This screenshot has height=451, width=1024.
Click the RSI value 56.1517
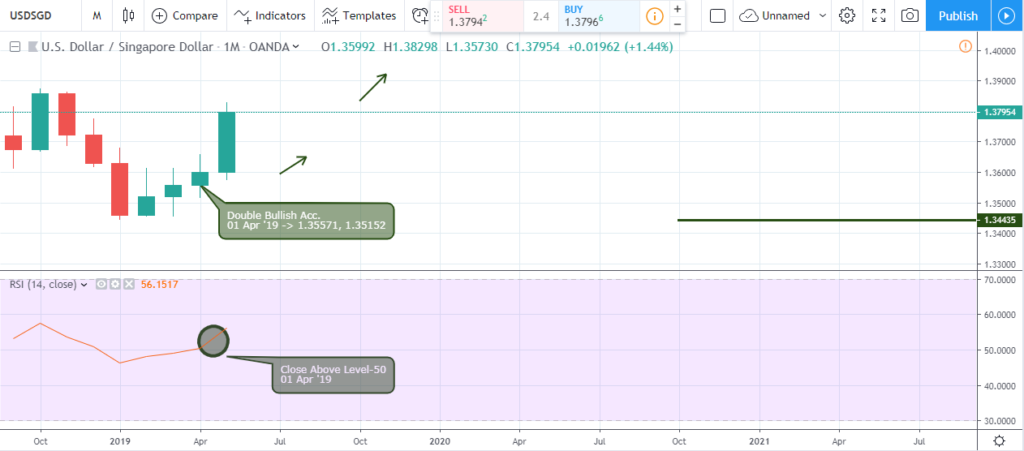pos(160,285)
